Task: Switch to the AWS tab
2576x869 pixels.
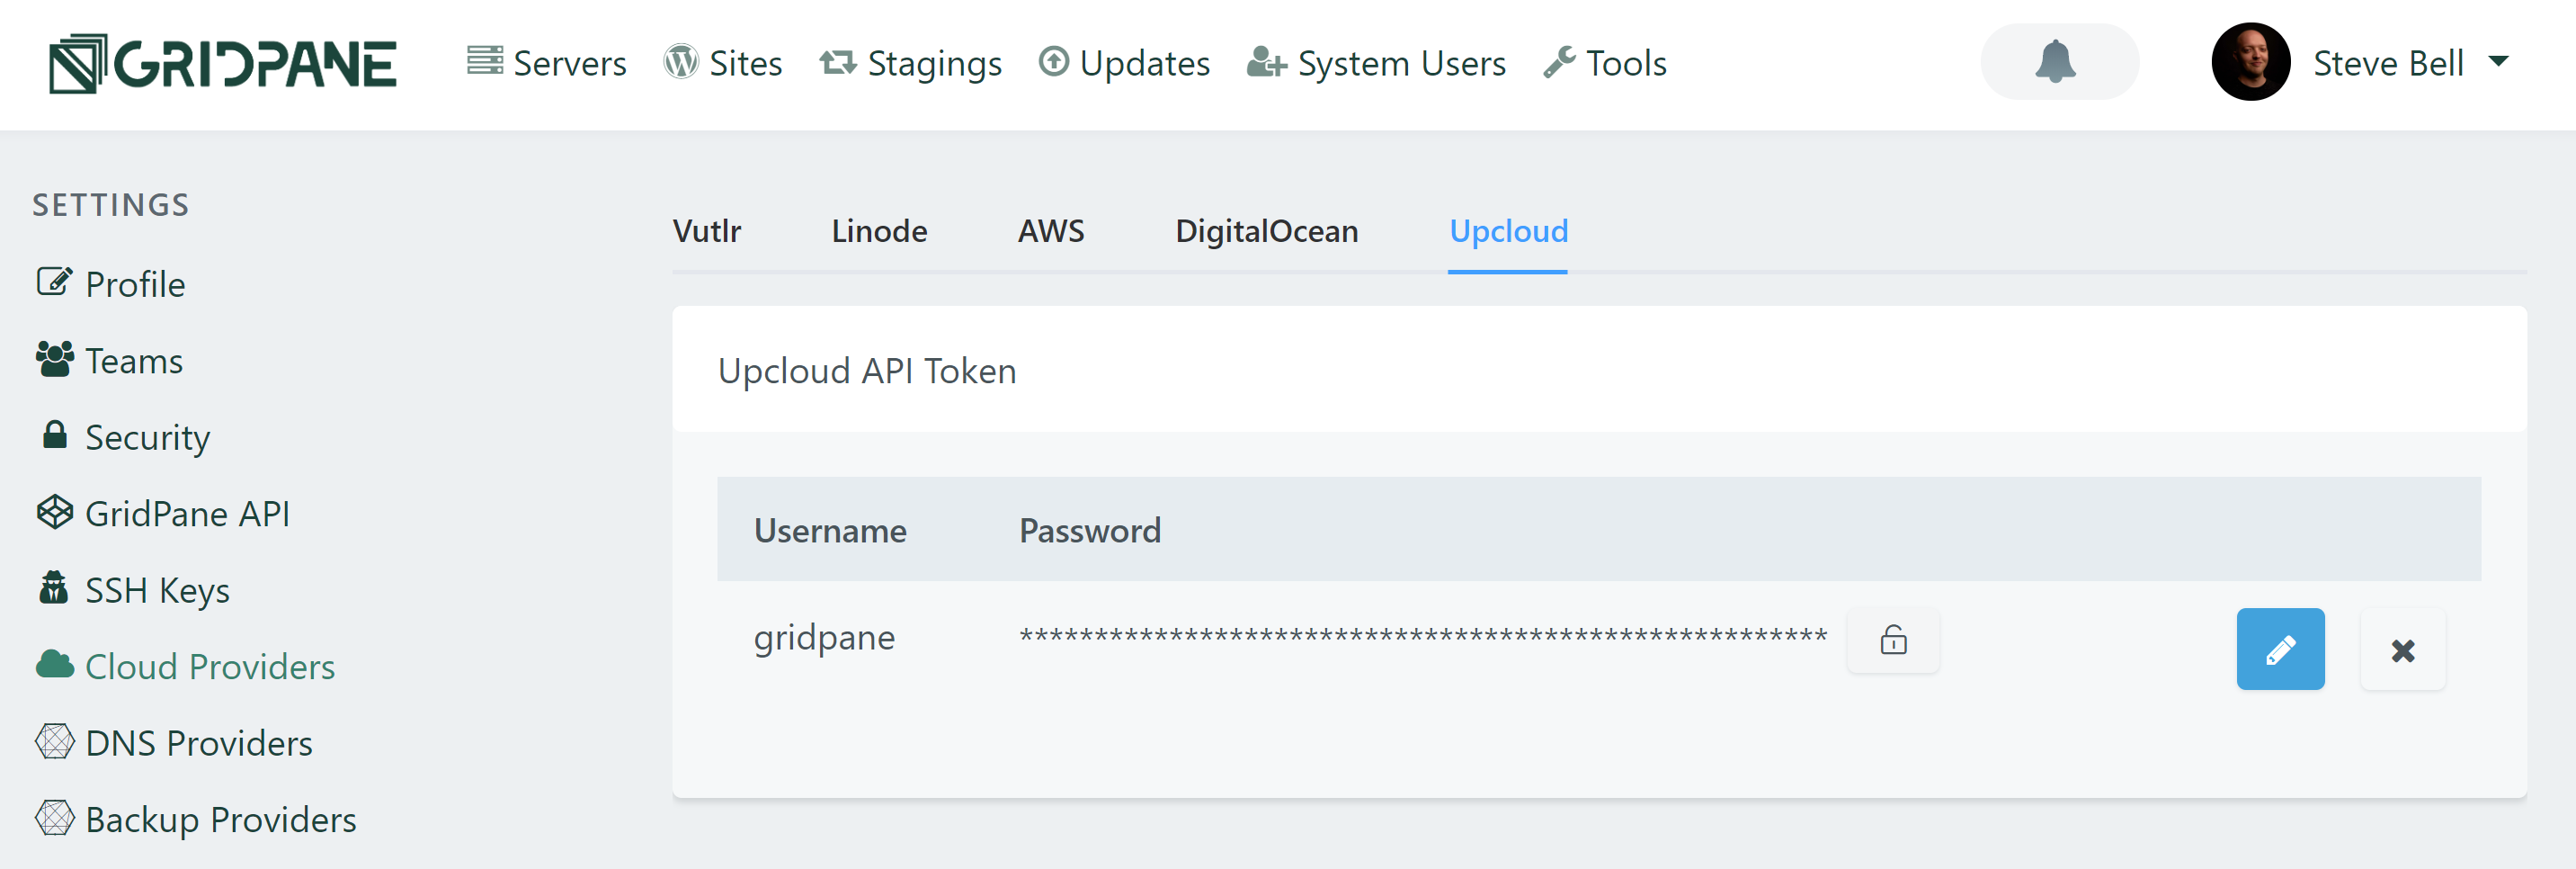Action: coord(1051,231)
